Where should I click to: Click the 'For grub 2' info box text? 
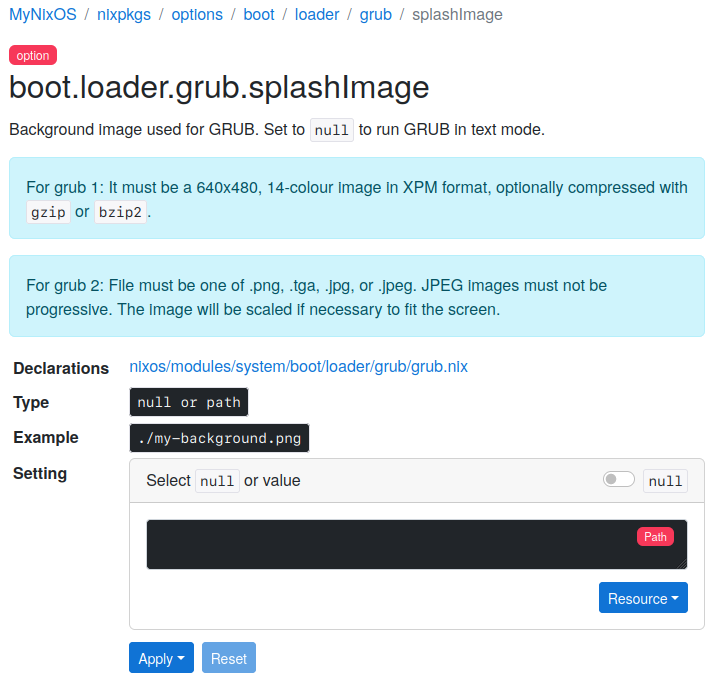tap(316, 297)
